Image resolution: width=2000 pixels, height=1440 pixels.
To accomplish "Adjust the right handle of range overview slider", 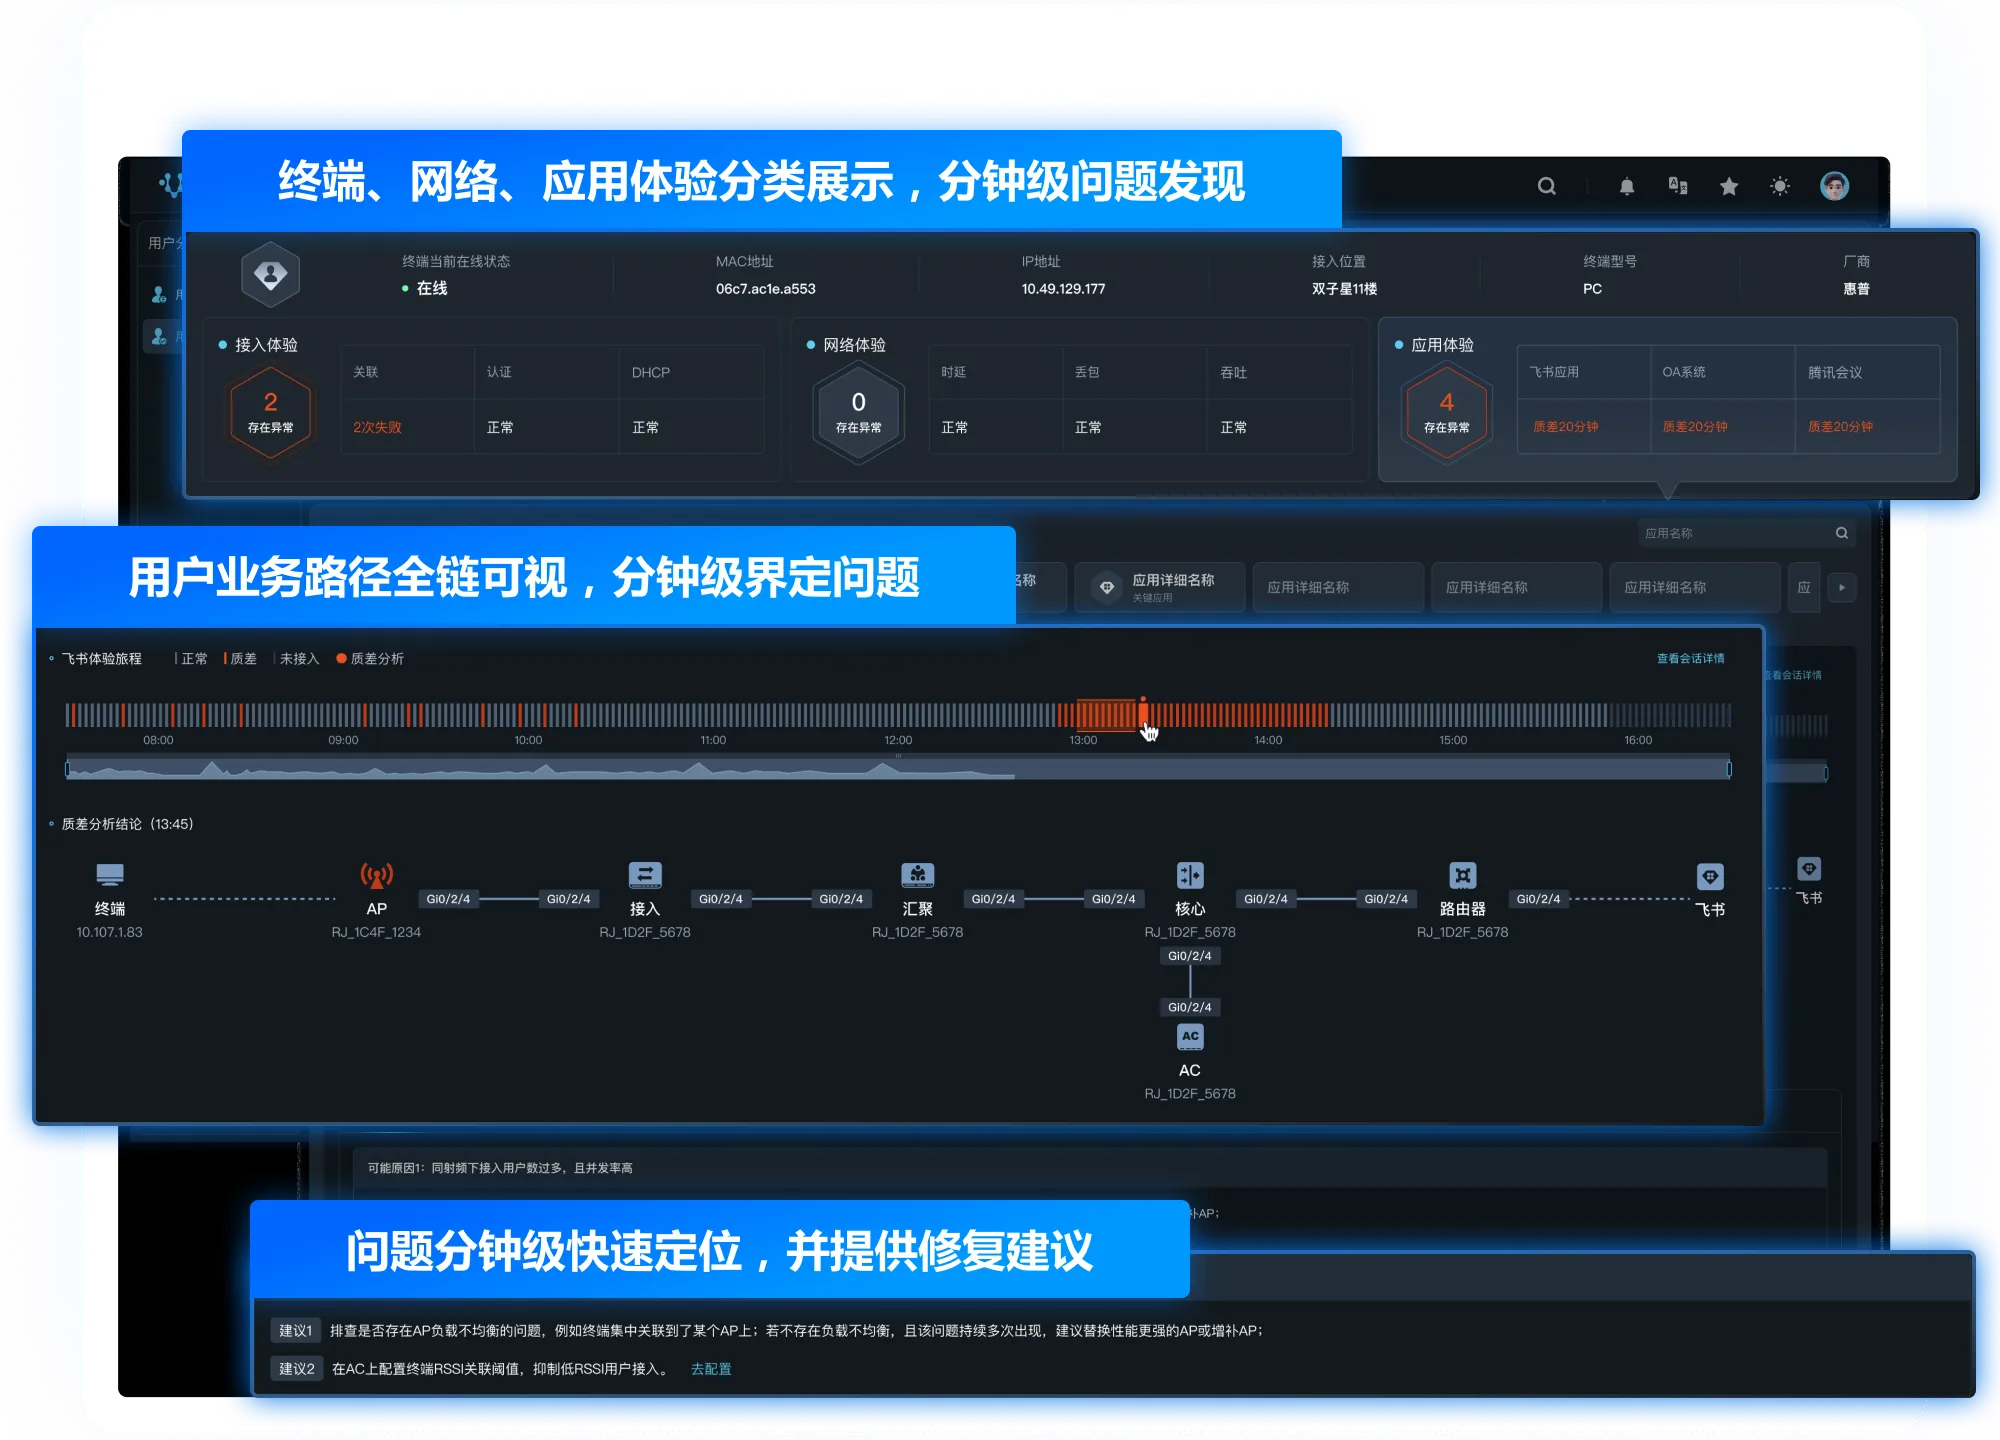I will tap(1729, 769).
